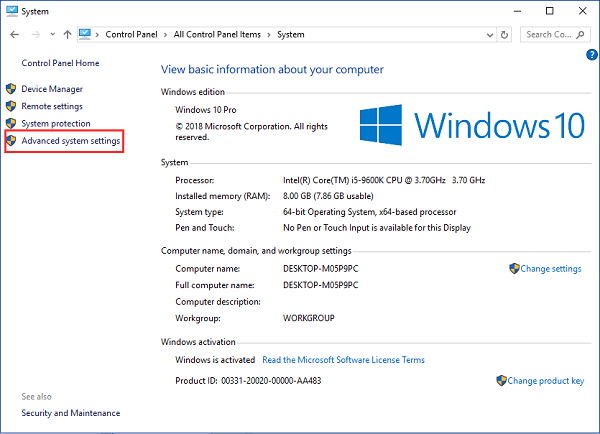Click Change settings for computer name
The width and height of the screenshot is (600, 434).
[551, 269]
